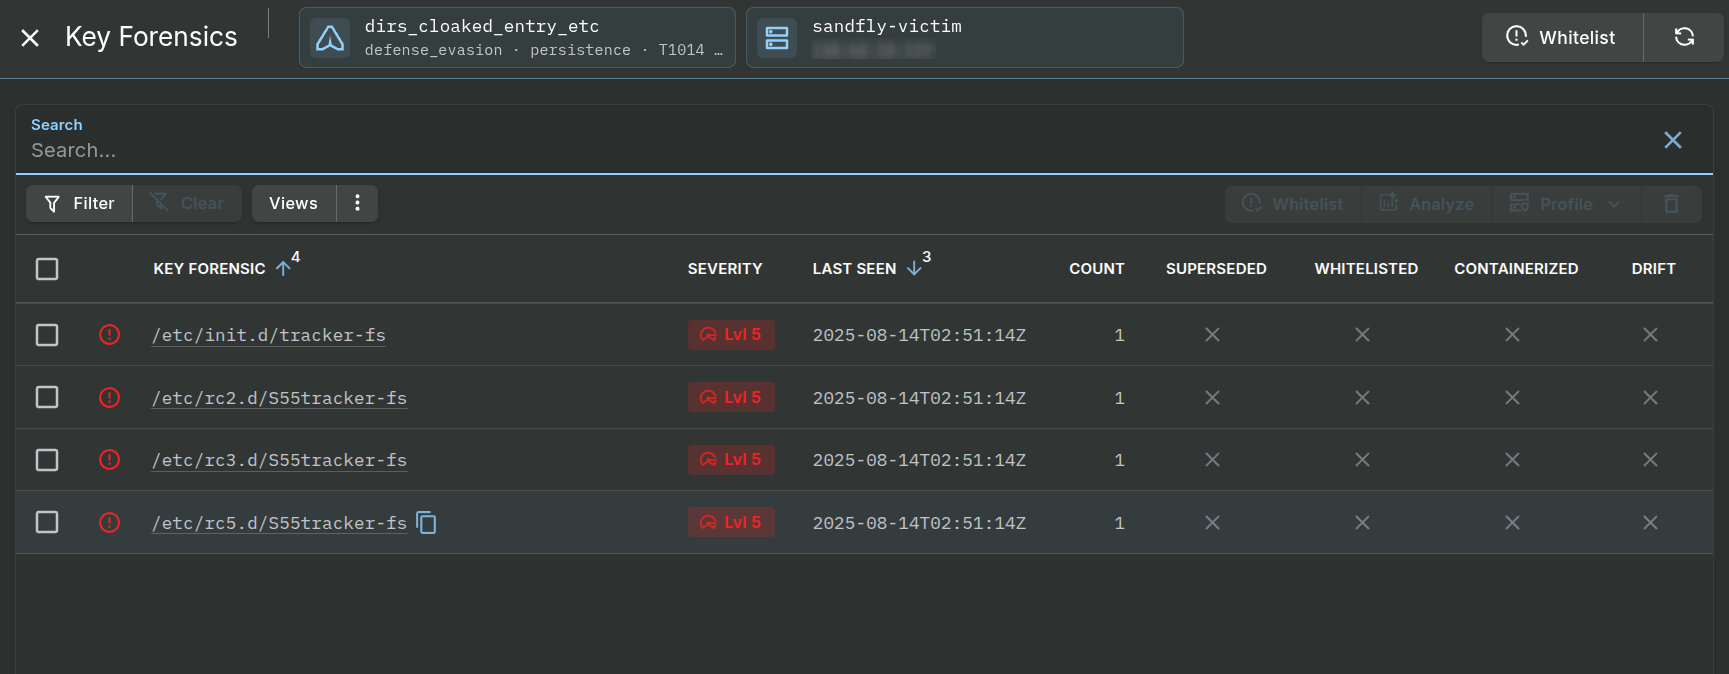
Task: Click Lvl 5 badge for /etc/rc2.d/S55tracker-fs
Action: coord(731,398)
